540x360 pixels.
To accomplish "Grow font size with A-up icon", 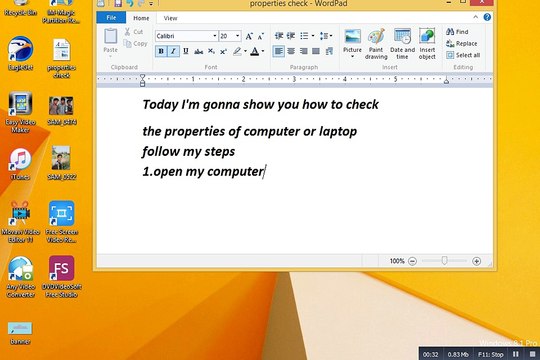I will point(249,36).
